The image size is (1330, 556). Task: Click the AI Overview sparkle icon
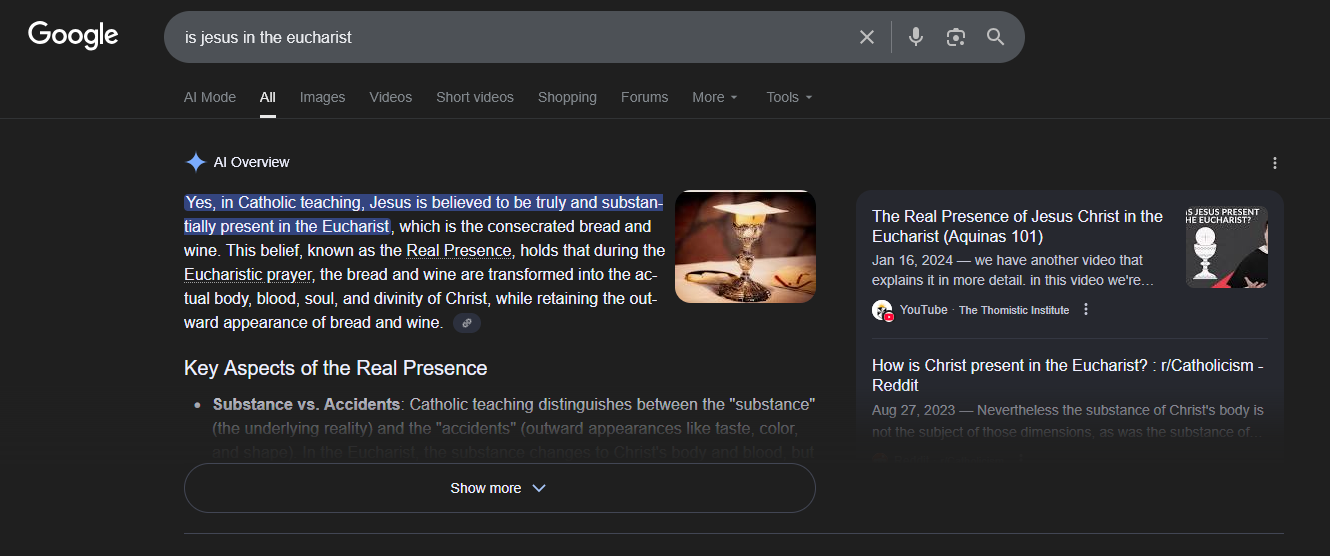pyautogui.click(x=195, y=162)
